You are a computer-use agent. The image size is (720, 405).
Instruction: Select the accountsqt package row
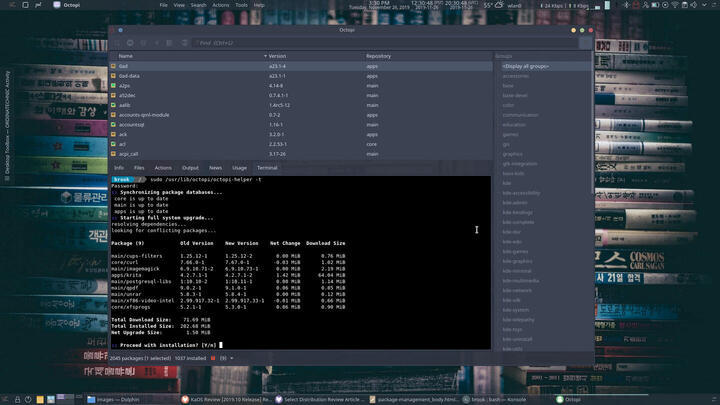(301, 124)
